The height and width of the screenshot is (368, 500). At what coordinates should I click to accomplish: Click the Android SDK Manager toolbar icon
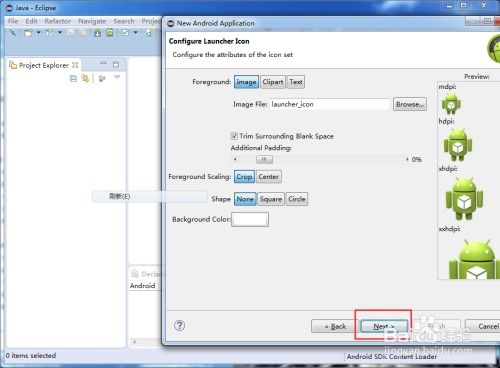pos(98,33)
